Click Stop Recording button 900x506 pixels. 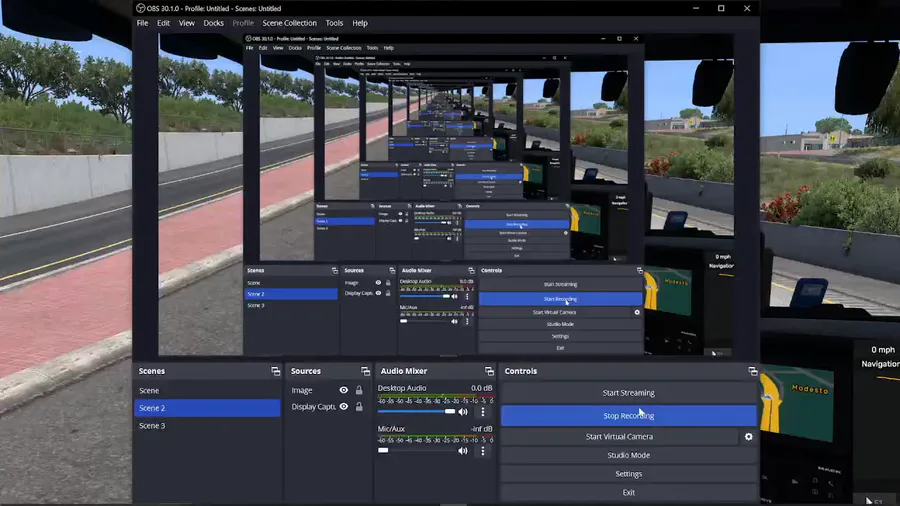[629, 415]
